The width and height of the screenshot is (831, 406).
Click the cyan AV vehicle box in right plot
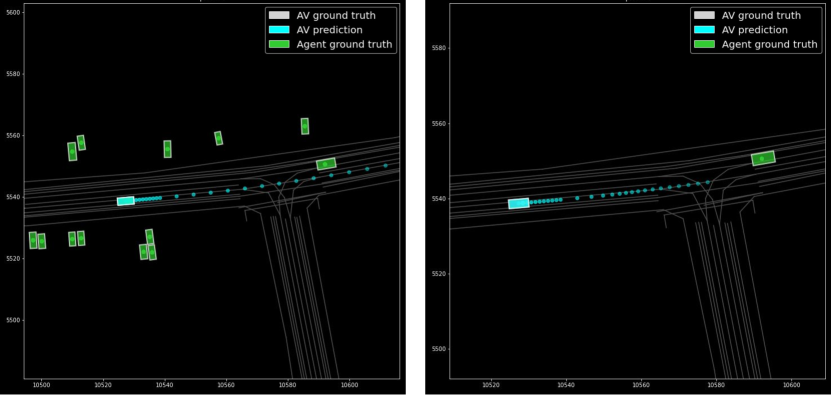[x=519, y=204]
